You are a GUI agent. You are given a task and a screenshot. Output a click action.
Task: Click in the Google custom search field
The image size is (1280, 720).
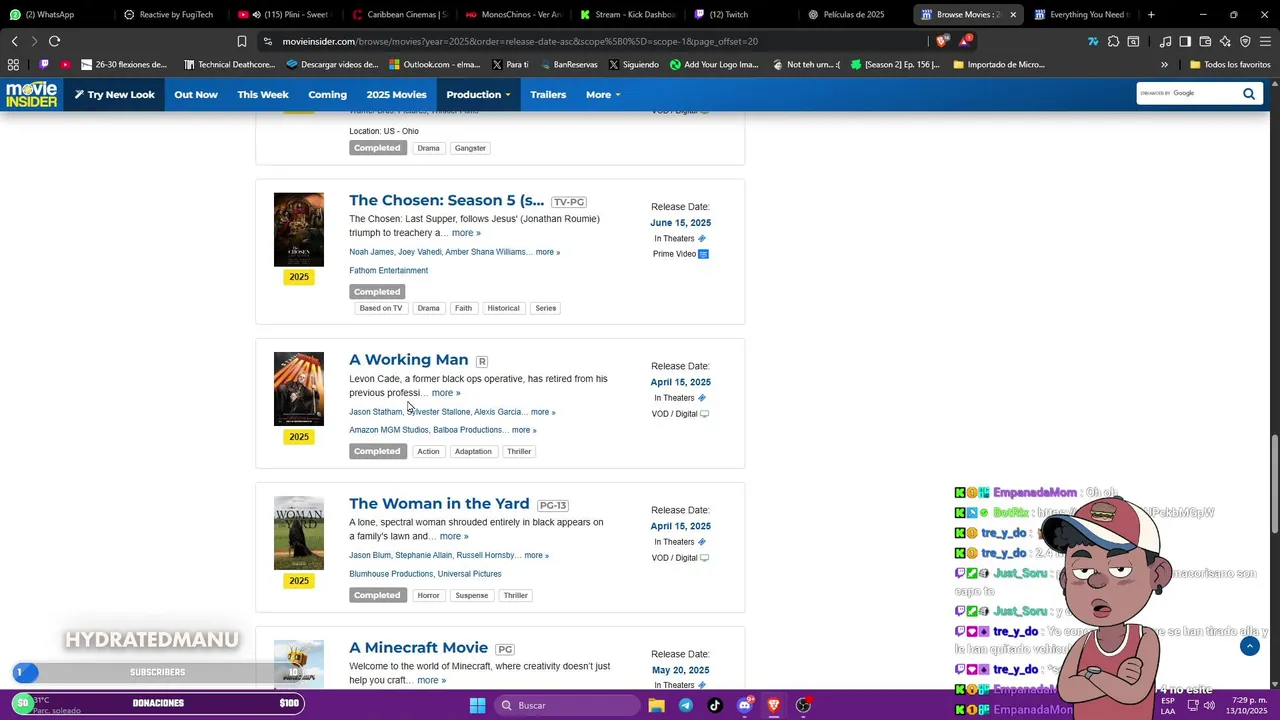click(1187, 94)
